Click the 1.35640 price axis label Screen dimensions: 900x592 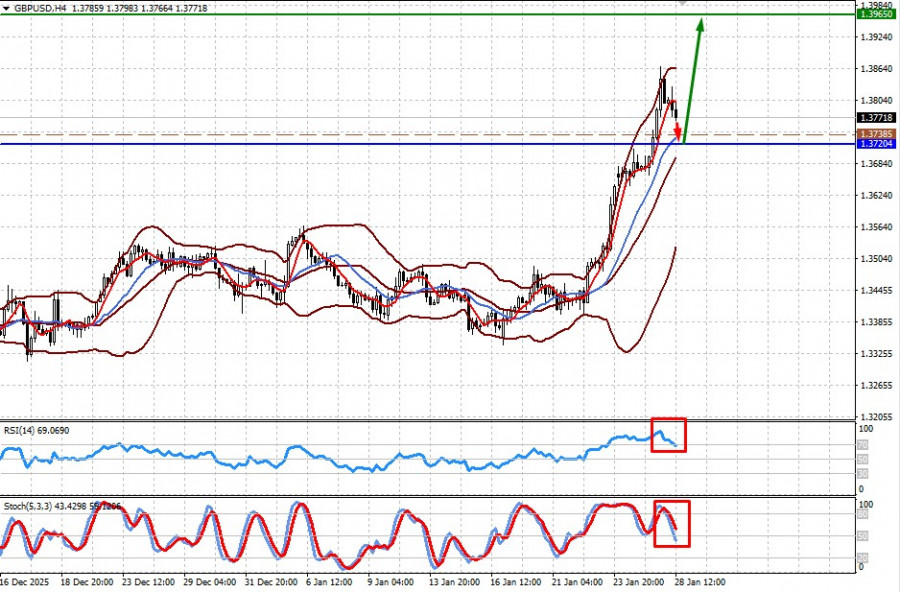pos(876,227)
